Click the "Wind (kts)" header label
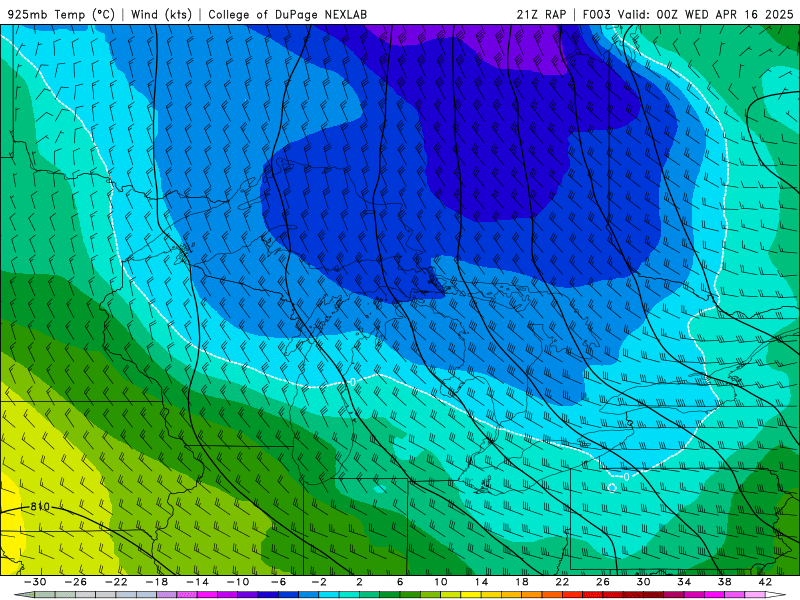The width and height of the screenshot is (800, 600). pyautogui.click(x=161, y=14)
